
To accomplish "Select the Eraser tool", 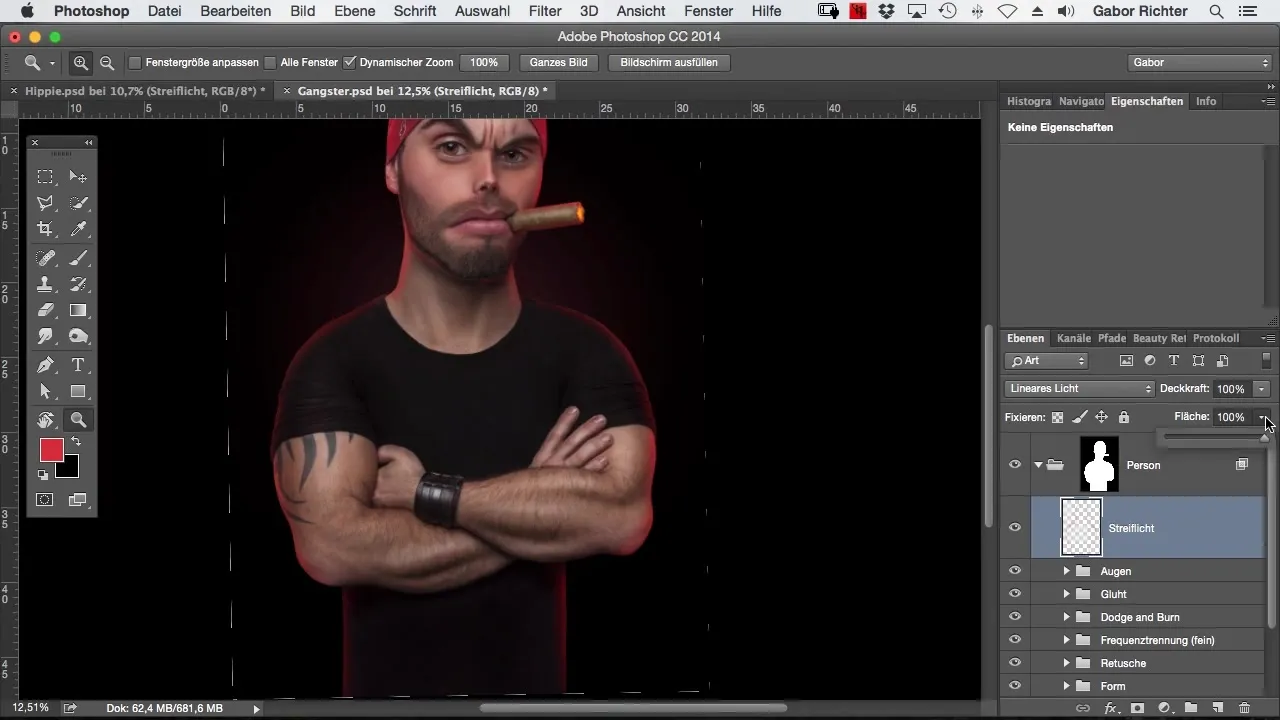I will tap(45, 310).
